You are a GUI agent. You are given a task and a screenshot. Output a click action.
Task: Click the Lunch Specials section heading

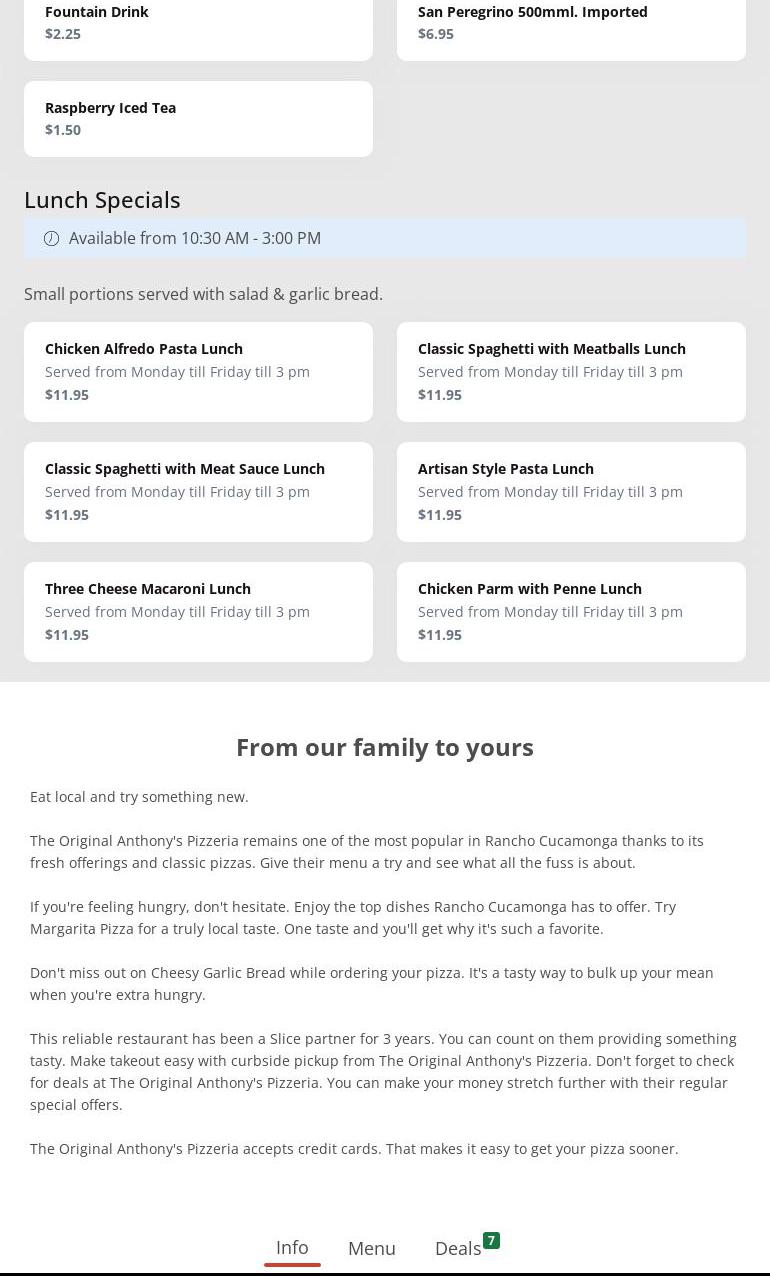click(x=102, y=200)
